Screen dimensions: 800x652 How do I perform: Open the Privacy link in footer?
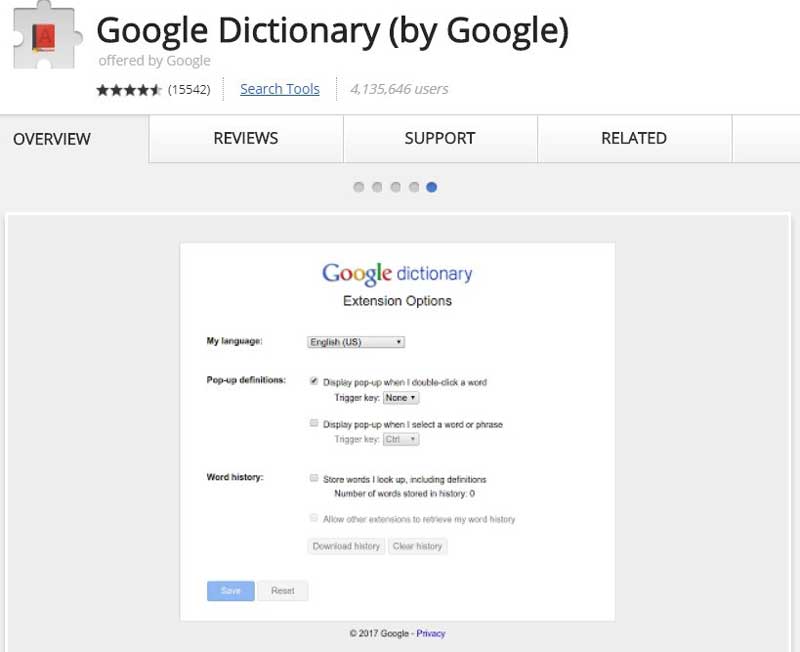[x=431, y=633]
